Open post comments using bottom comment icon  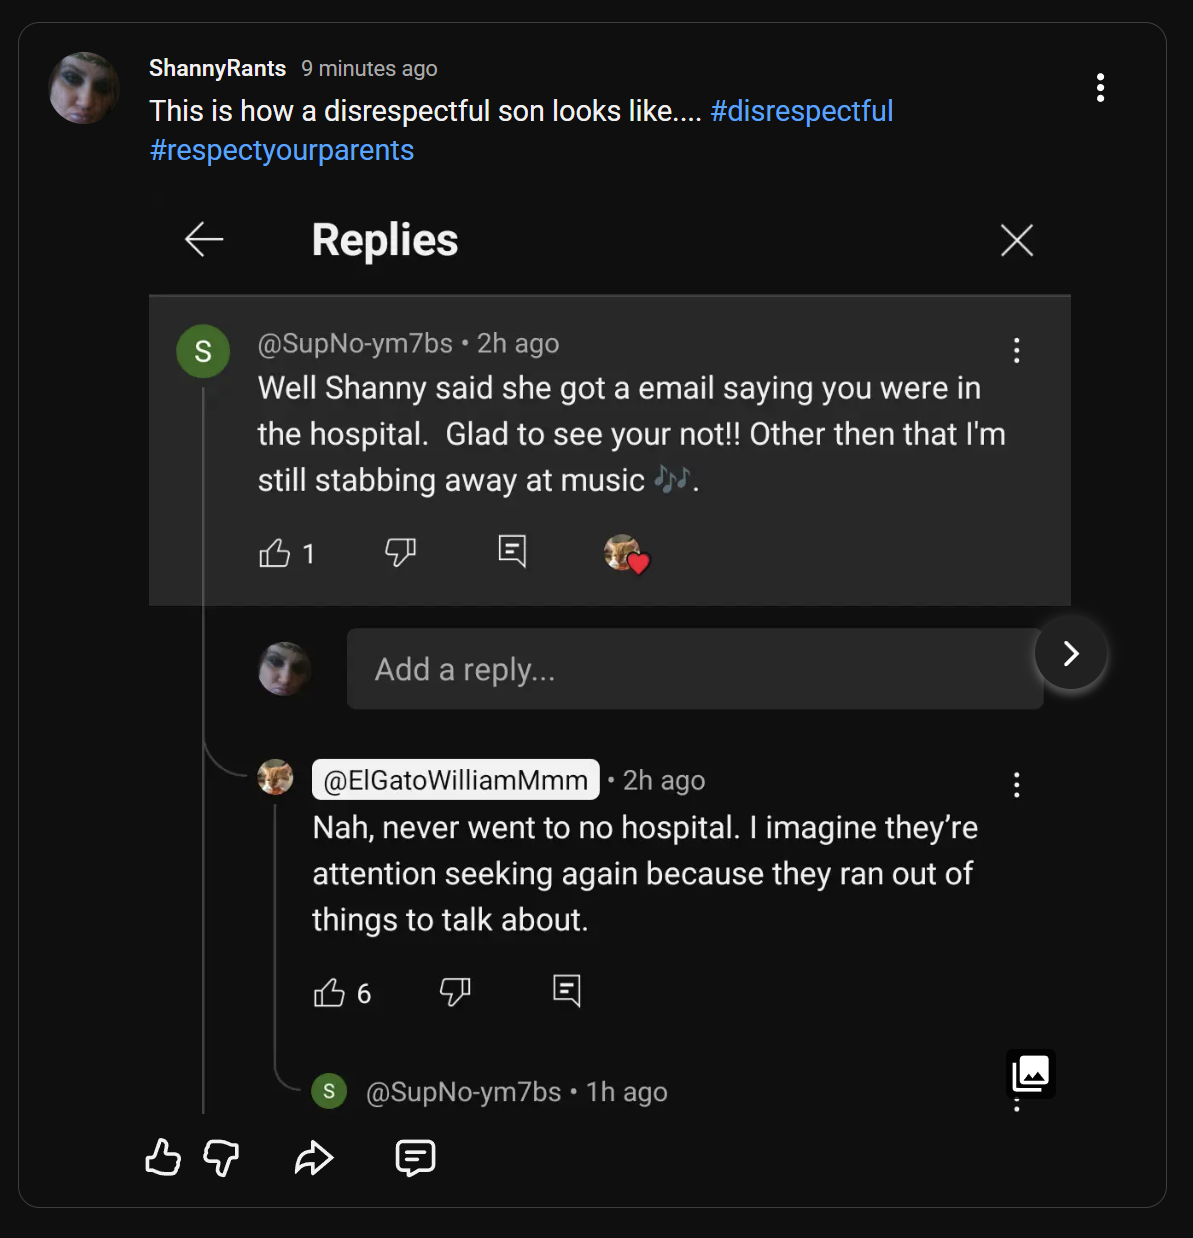click(x=415, y=1158)
